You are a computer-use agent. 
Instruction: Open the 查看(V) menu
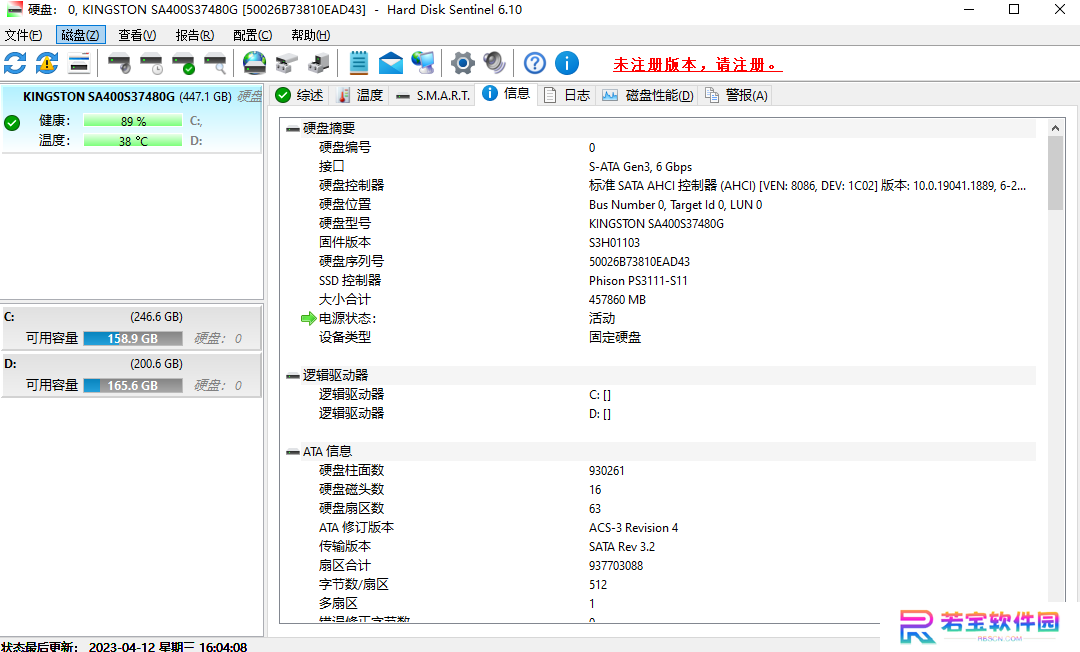[x=137, y=35]
